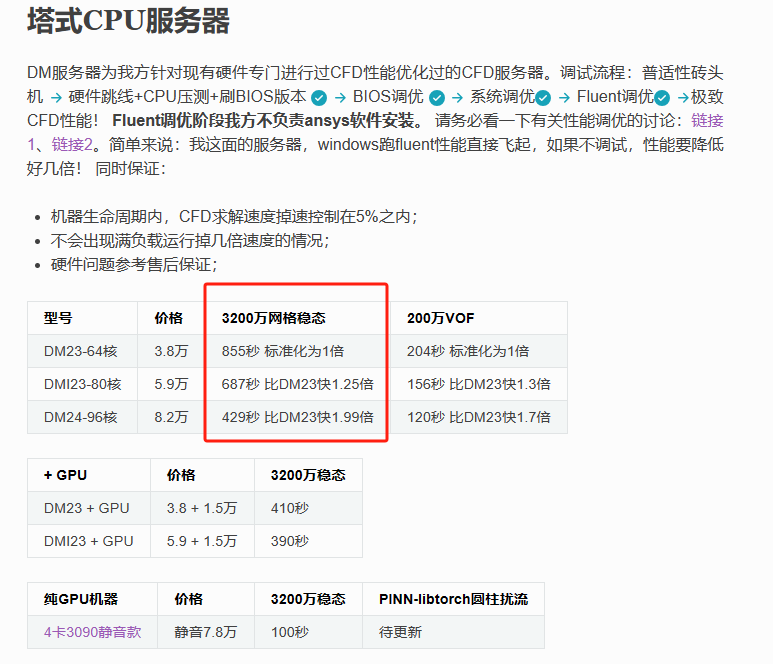773x664 pixels.
Task: Click the PINN-libtorch圆柱扰流 column header
Action: click(x=453, y=599)
